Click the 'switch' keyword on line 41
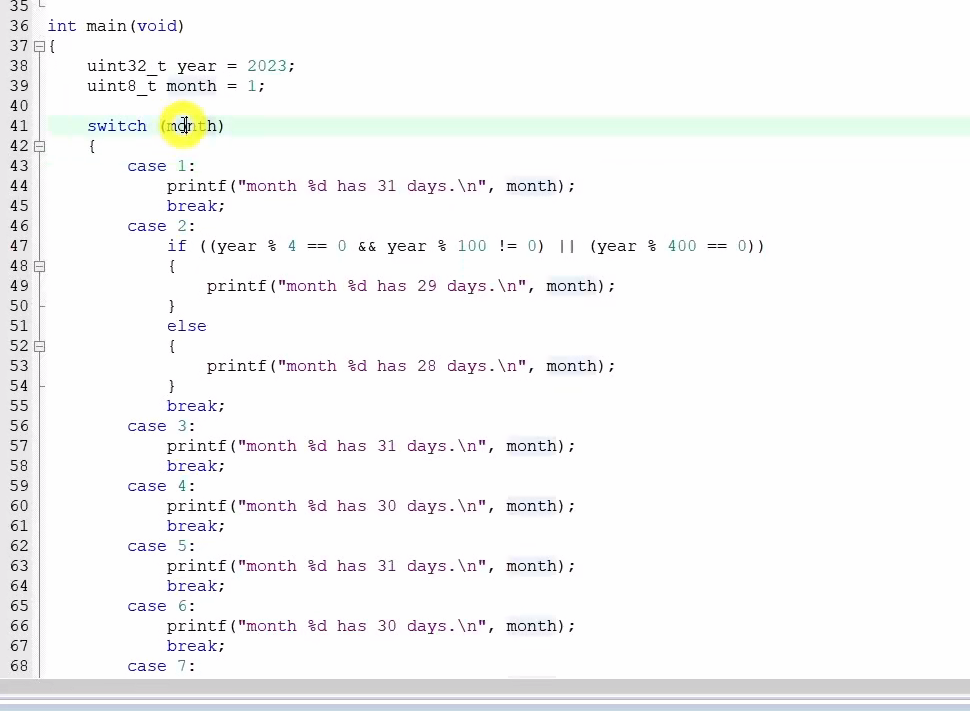The width and height of the screenshot is (970, 711). tap(117, 126)
